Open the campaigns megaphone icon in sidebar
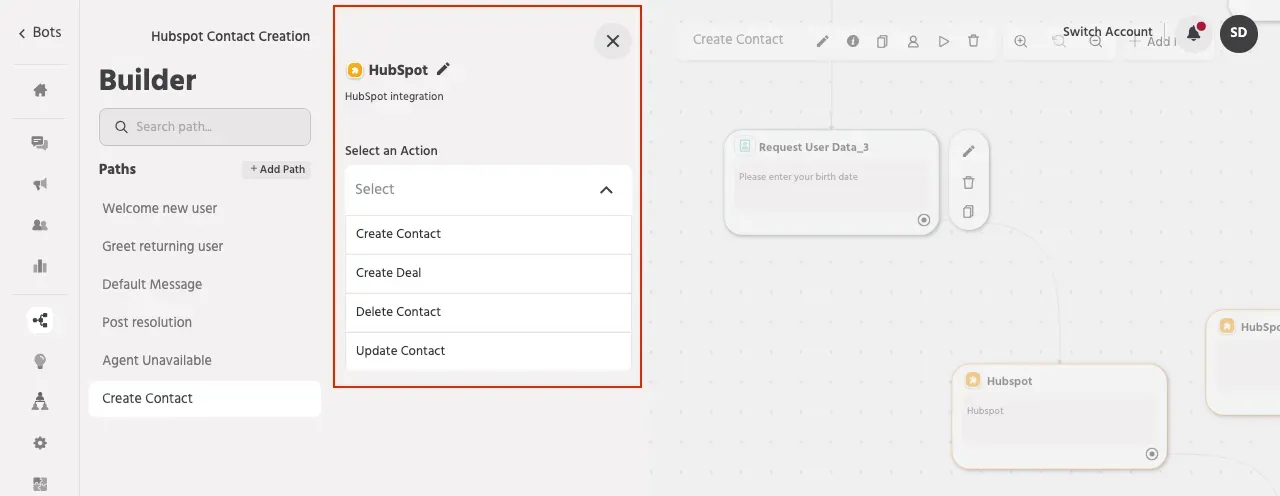1280x496 pixels. 40,184
